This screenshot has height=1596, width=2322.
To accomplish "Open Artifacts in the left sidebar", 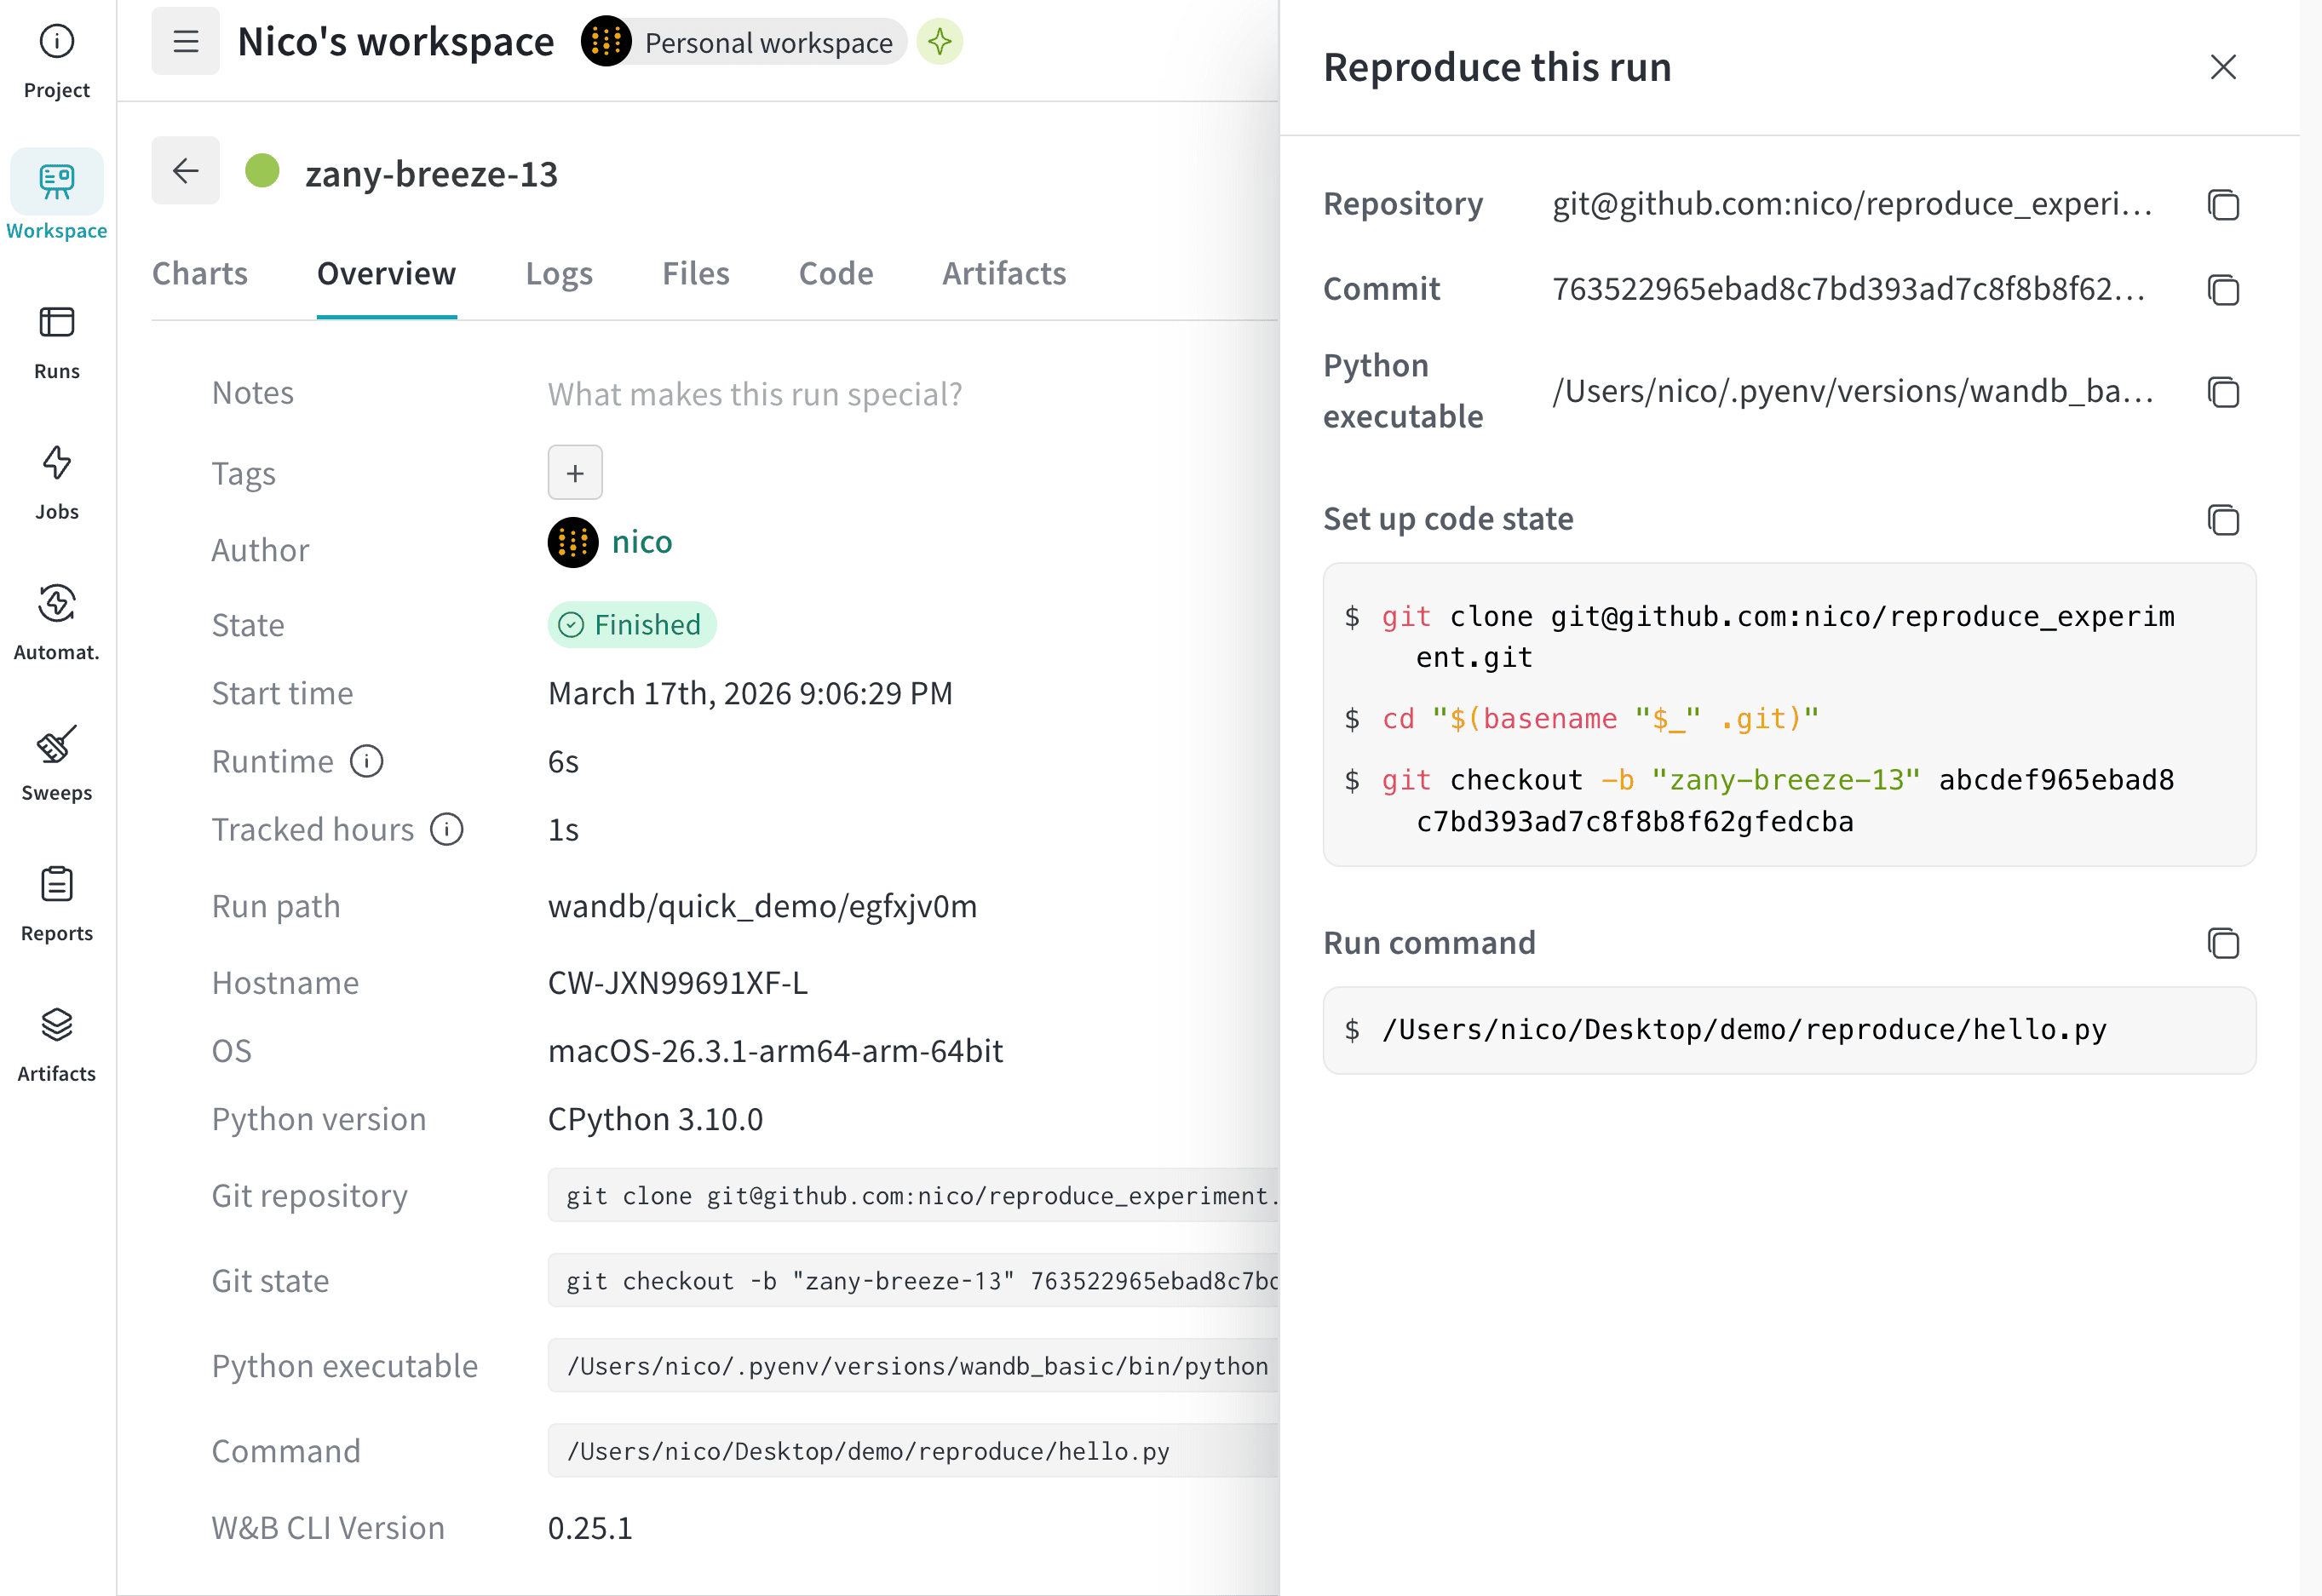I will [57, 1045].
